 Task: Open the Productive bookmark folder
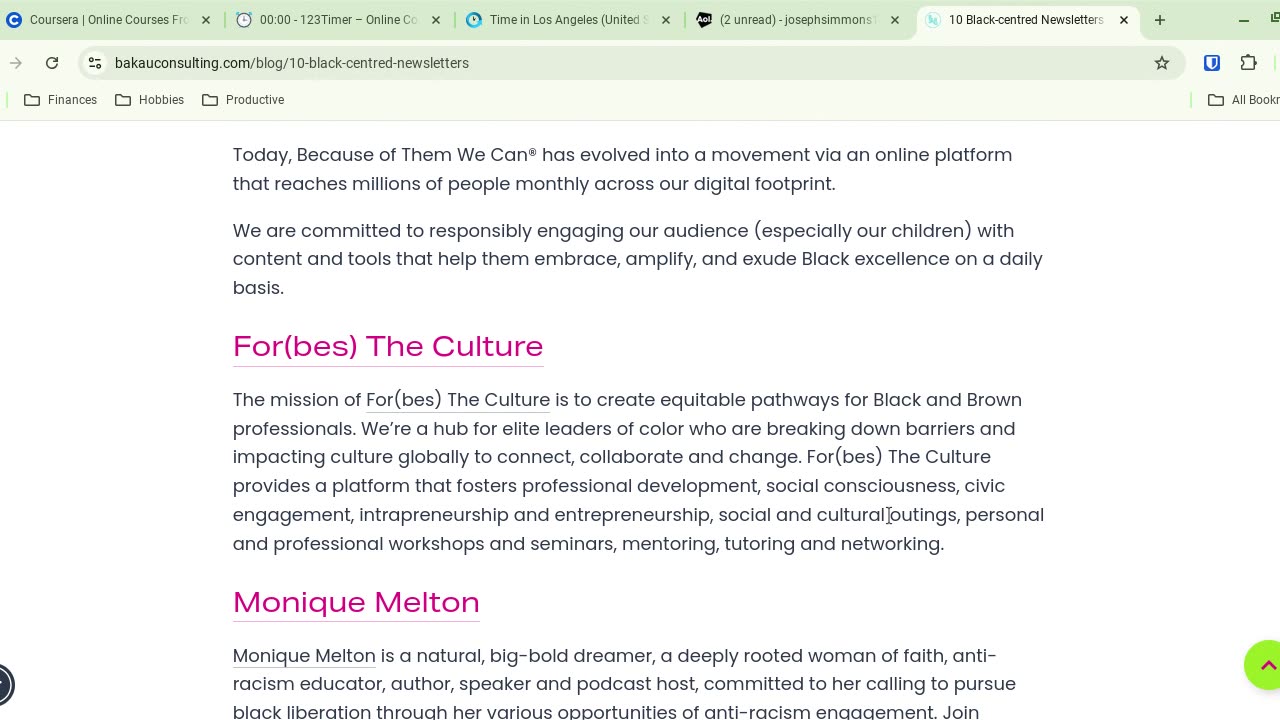click(243, 100)
